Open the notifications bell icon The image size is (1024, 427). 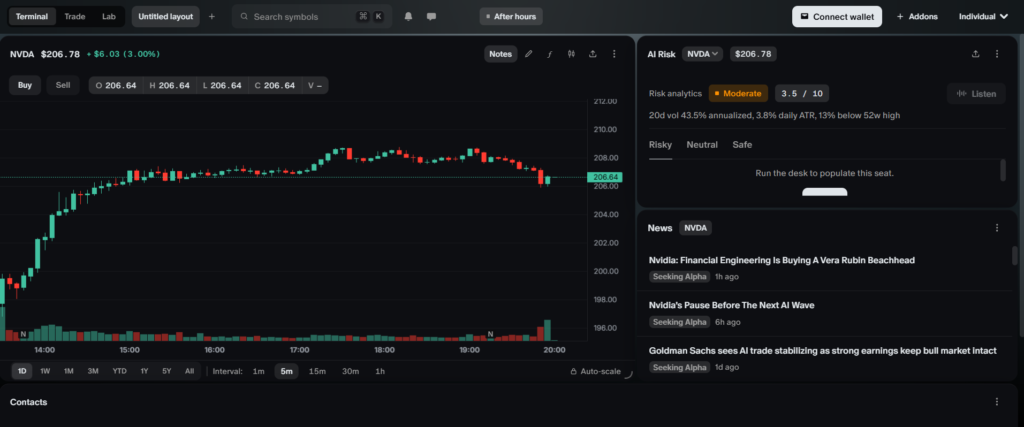tap(409, 16)
